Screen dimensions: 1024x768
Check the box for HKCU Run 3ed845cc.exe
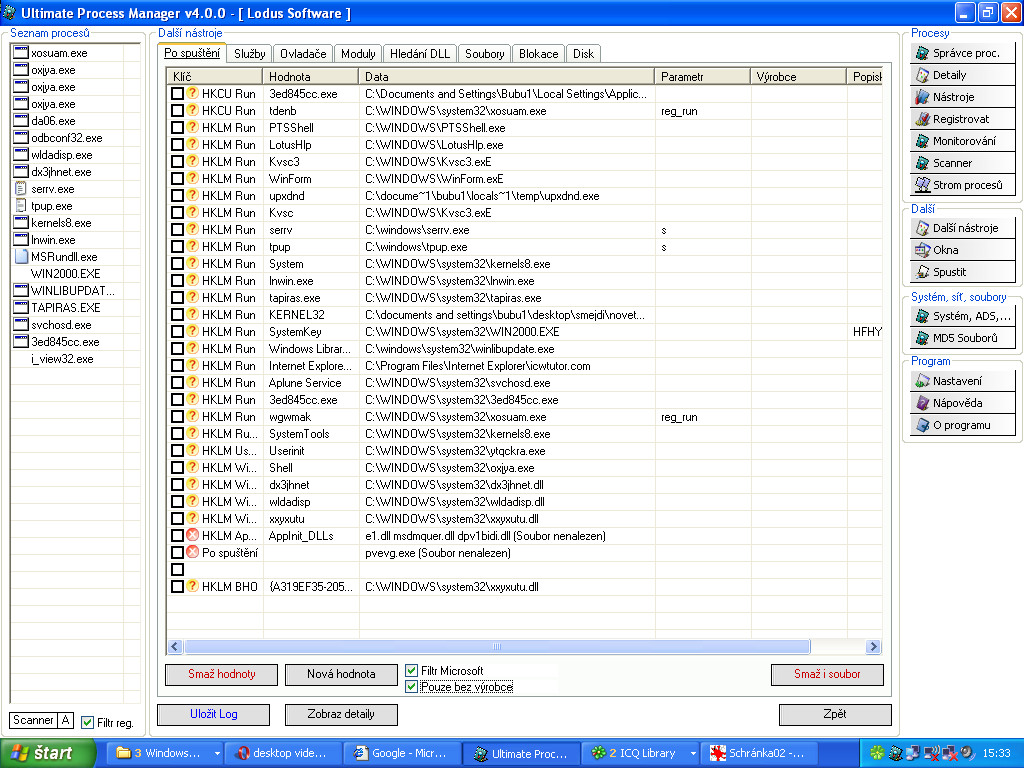pos(177,93)
